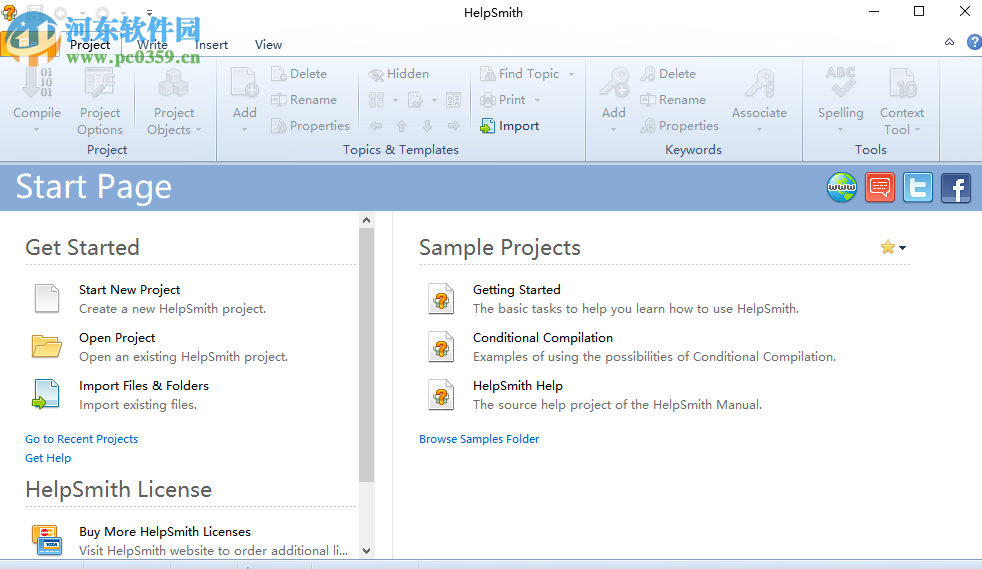This screenshot has height=569, width=982.
Task: Click the move topic right arrow icon
Action: (453, 126)
